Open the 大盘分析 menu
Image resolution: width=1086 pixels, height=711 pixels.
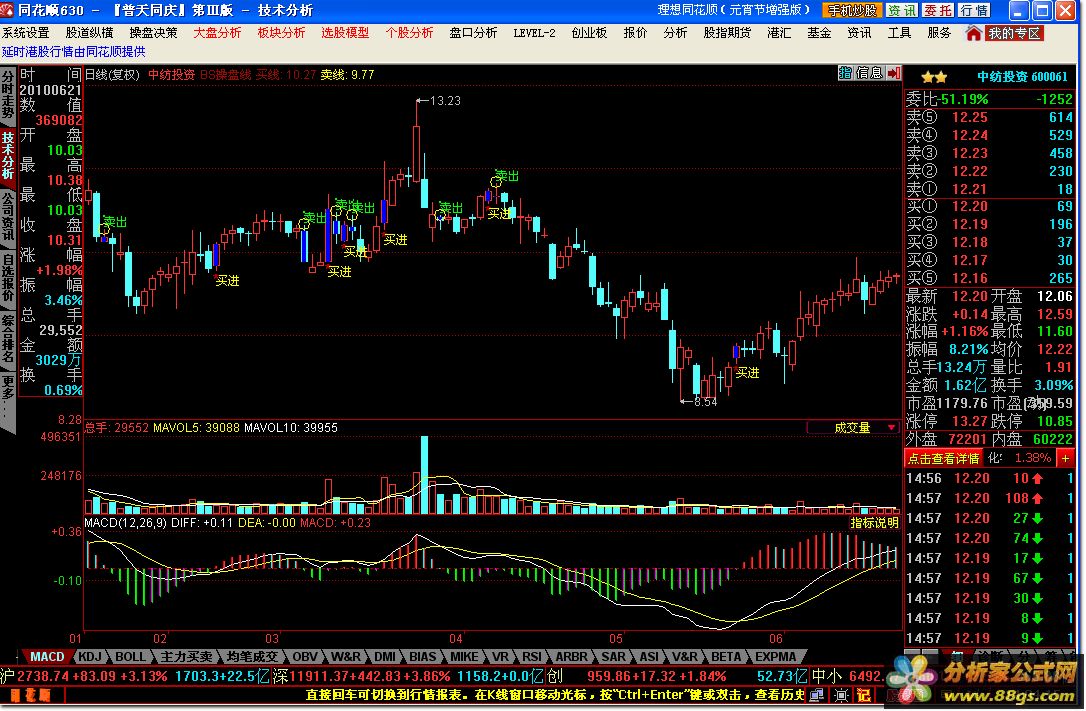217,33
